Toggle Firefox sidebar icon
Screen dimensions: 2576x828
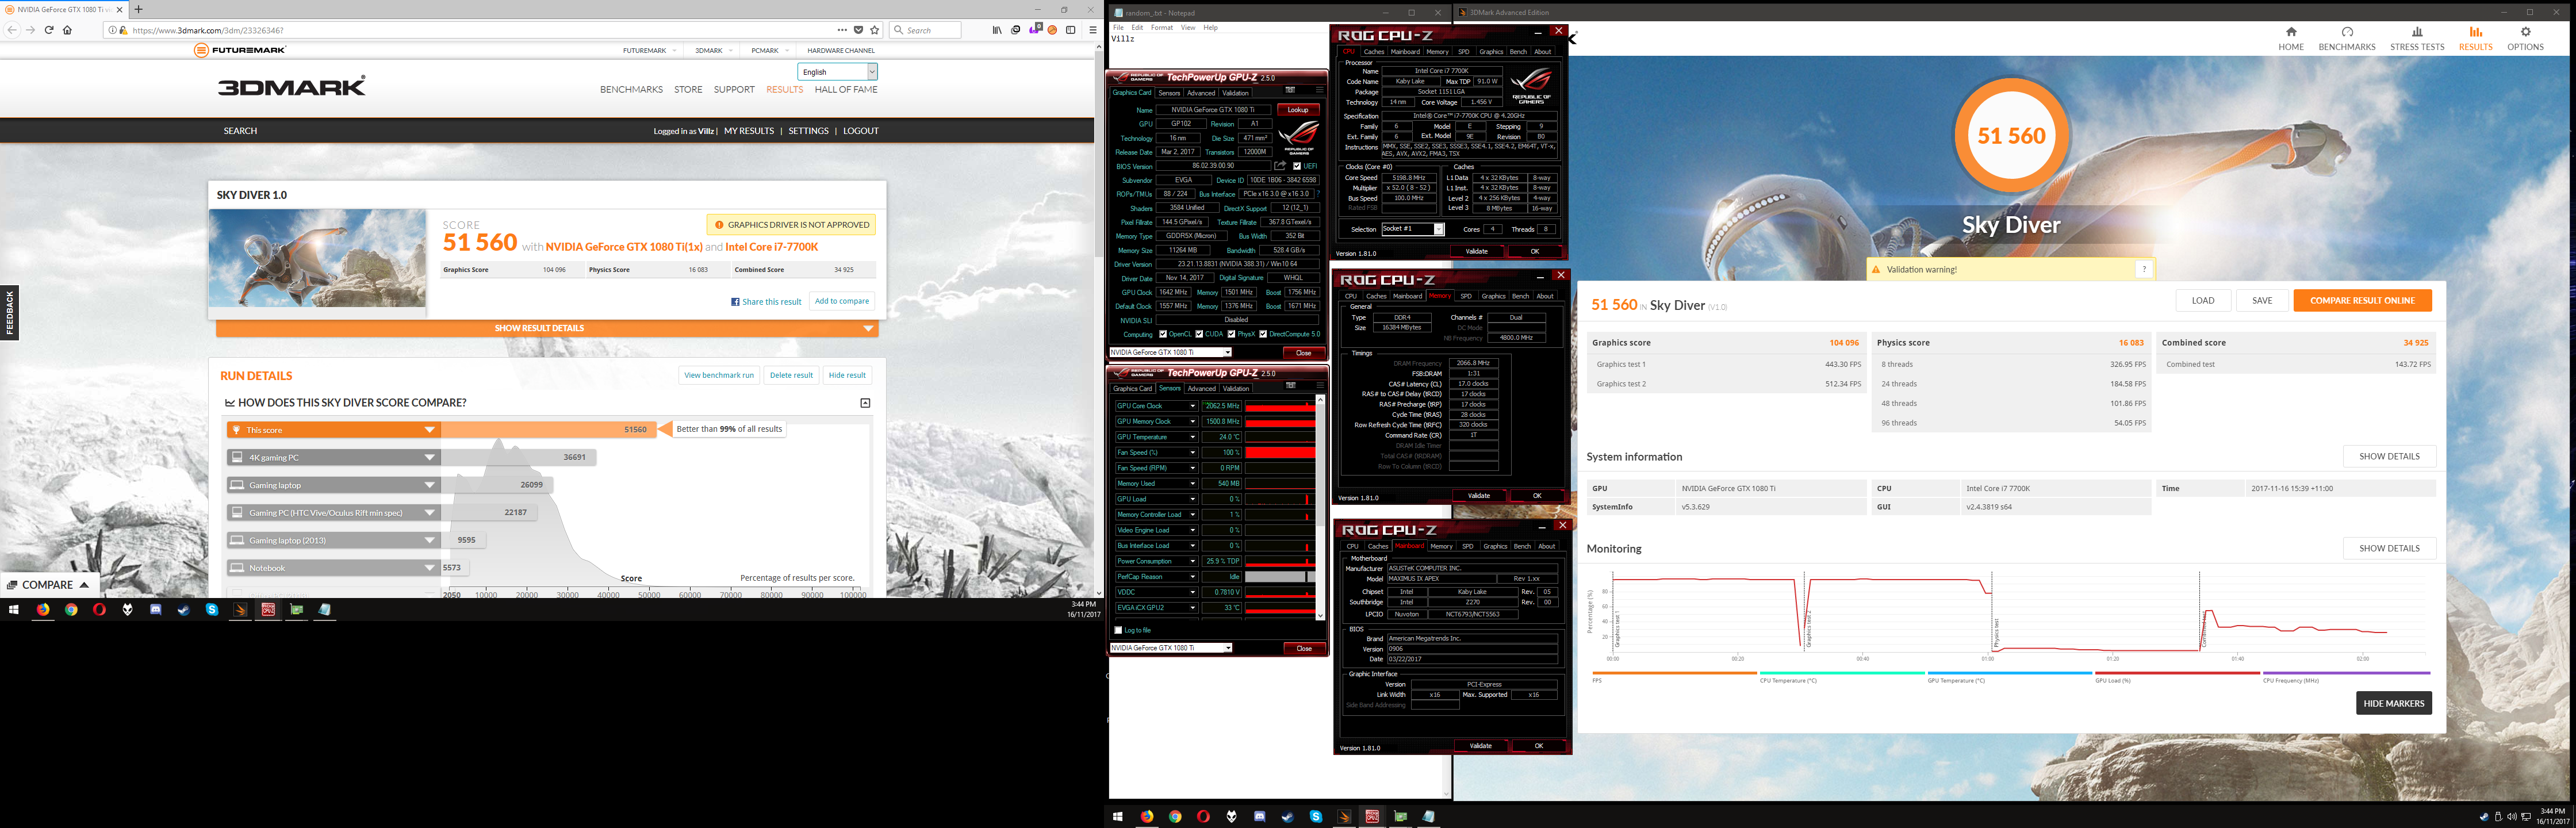click(x=1070, y=30)
